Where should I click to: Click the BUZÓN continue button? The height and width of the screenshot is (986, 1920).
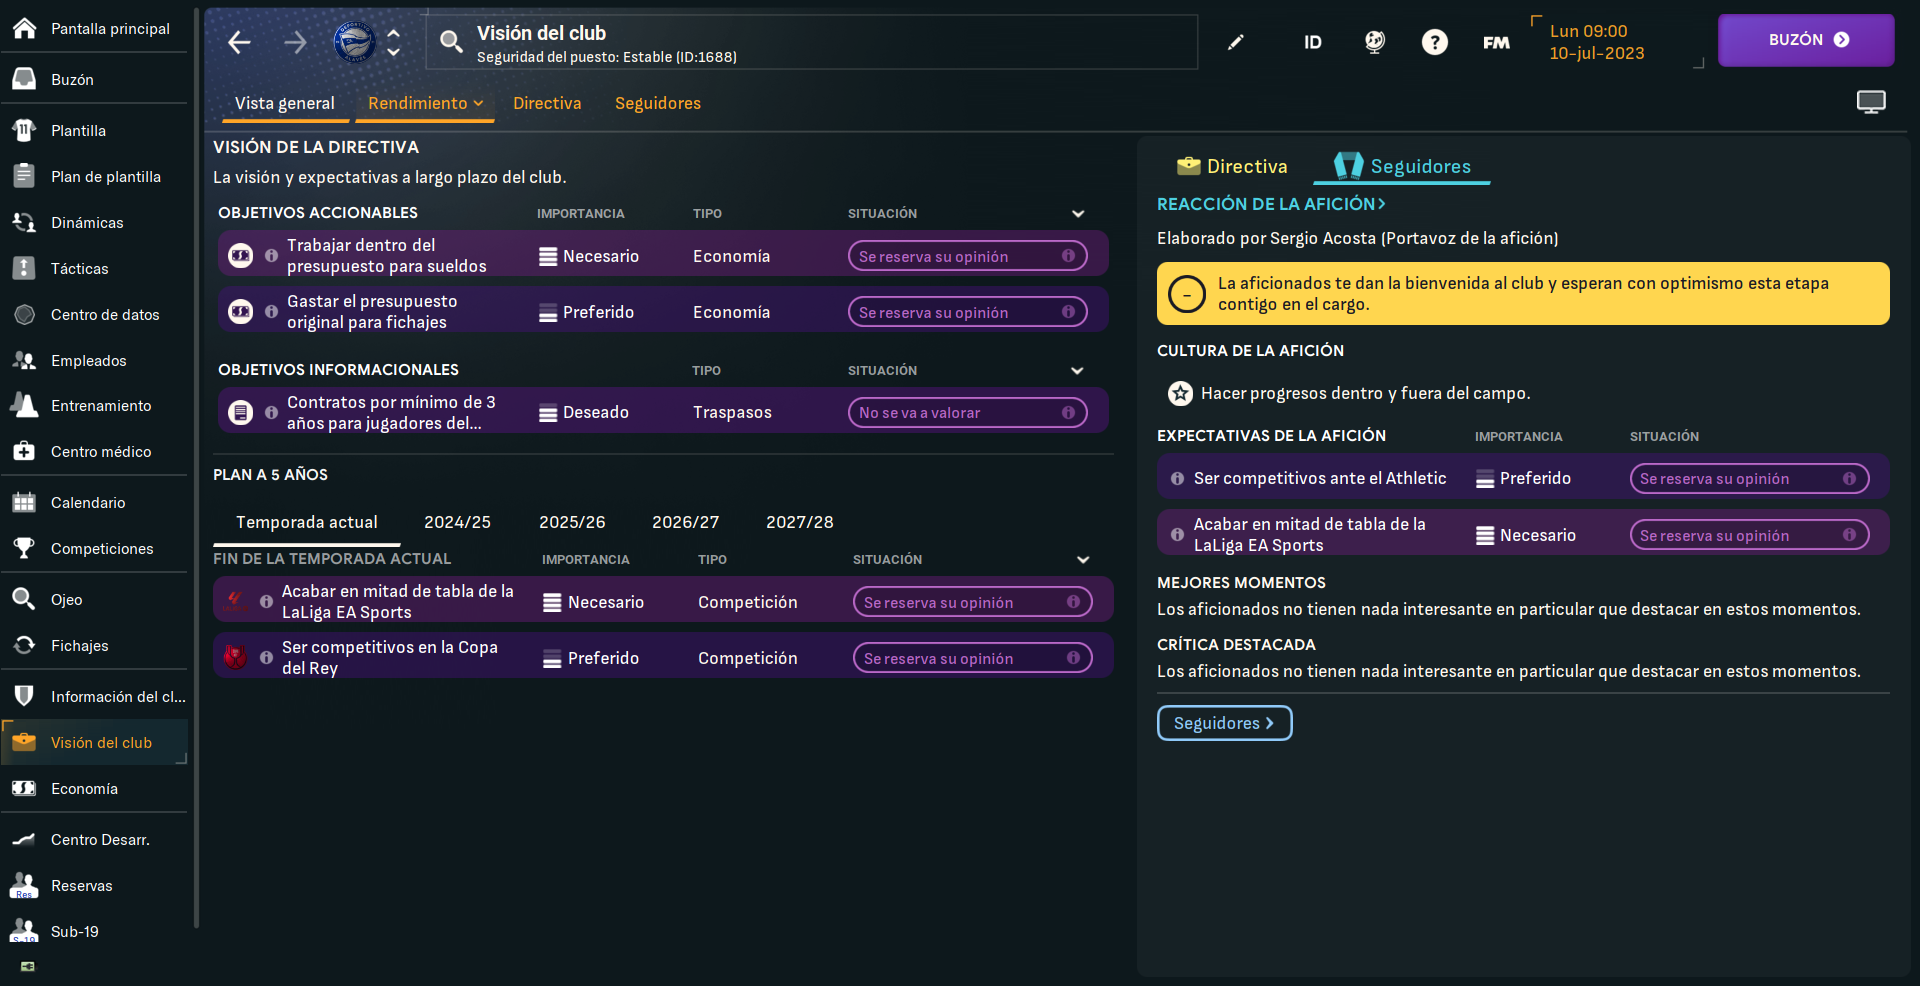coord(1806,40)
